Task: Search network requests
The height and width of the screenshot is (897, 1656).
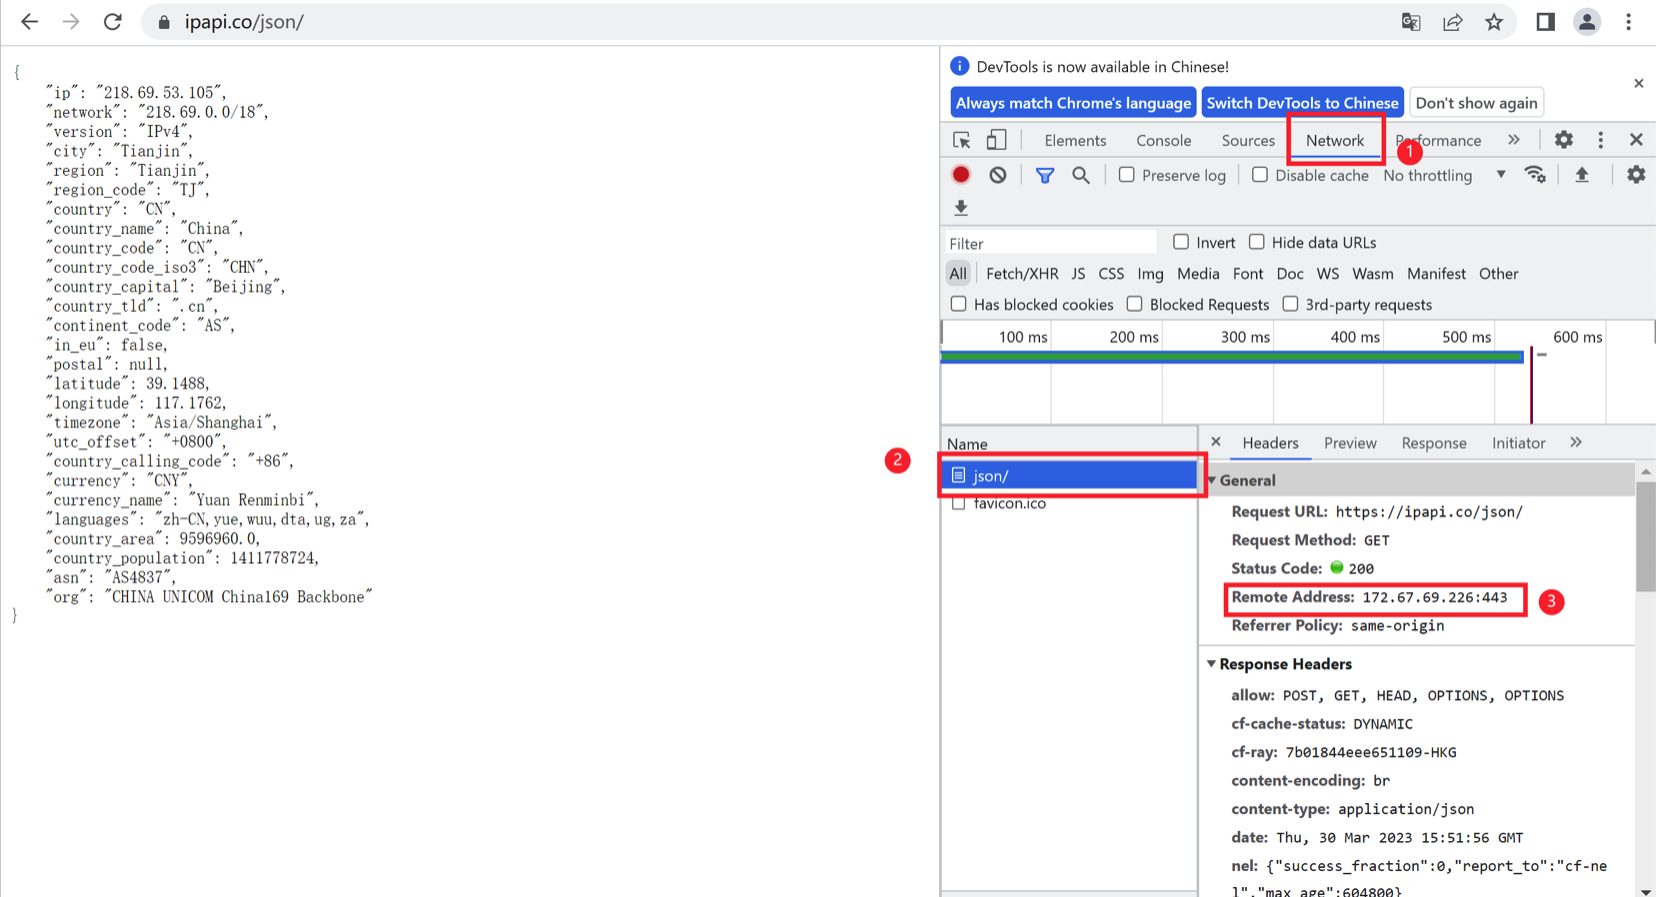Action: pyautogui.click(x=1081, y=175)
